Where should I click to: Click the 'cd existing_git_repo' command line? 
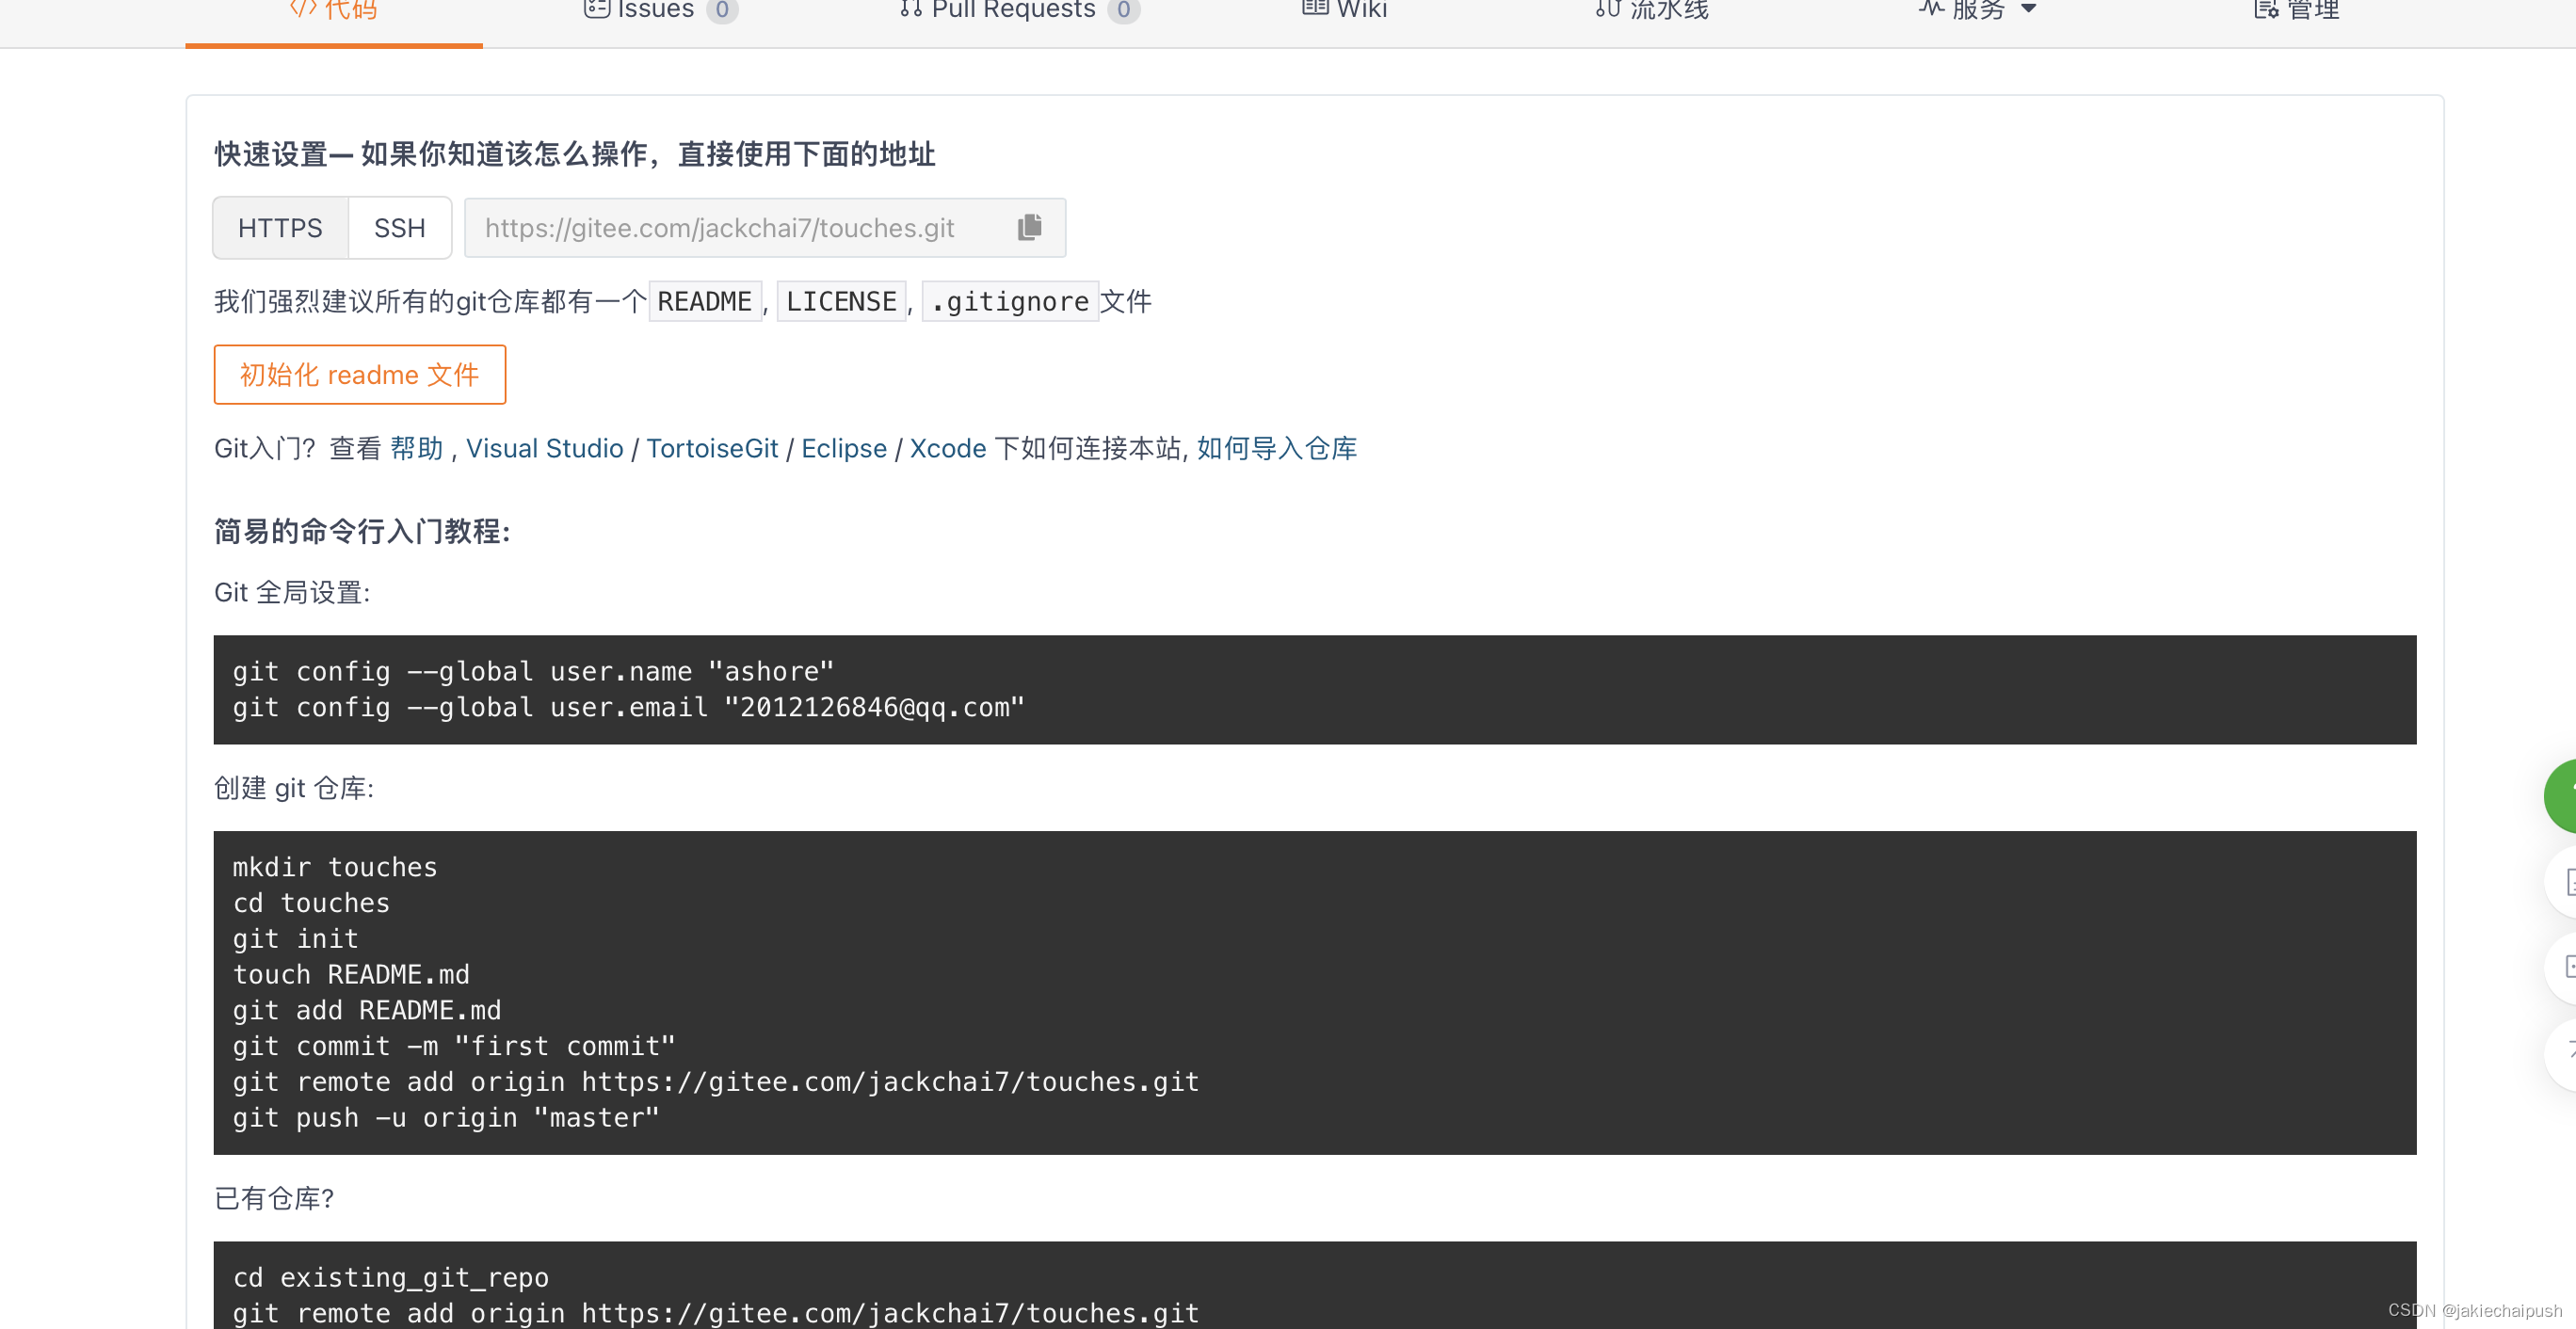pos(391,1278)
